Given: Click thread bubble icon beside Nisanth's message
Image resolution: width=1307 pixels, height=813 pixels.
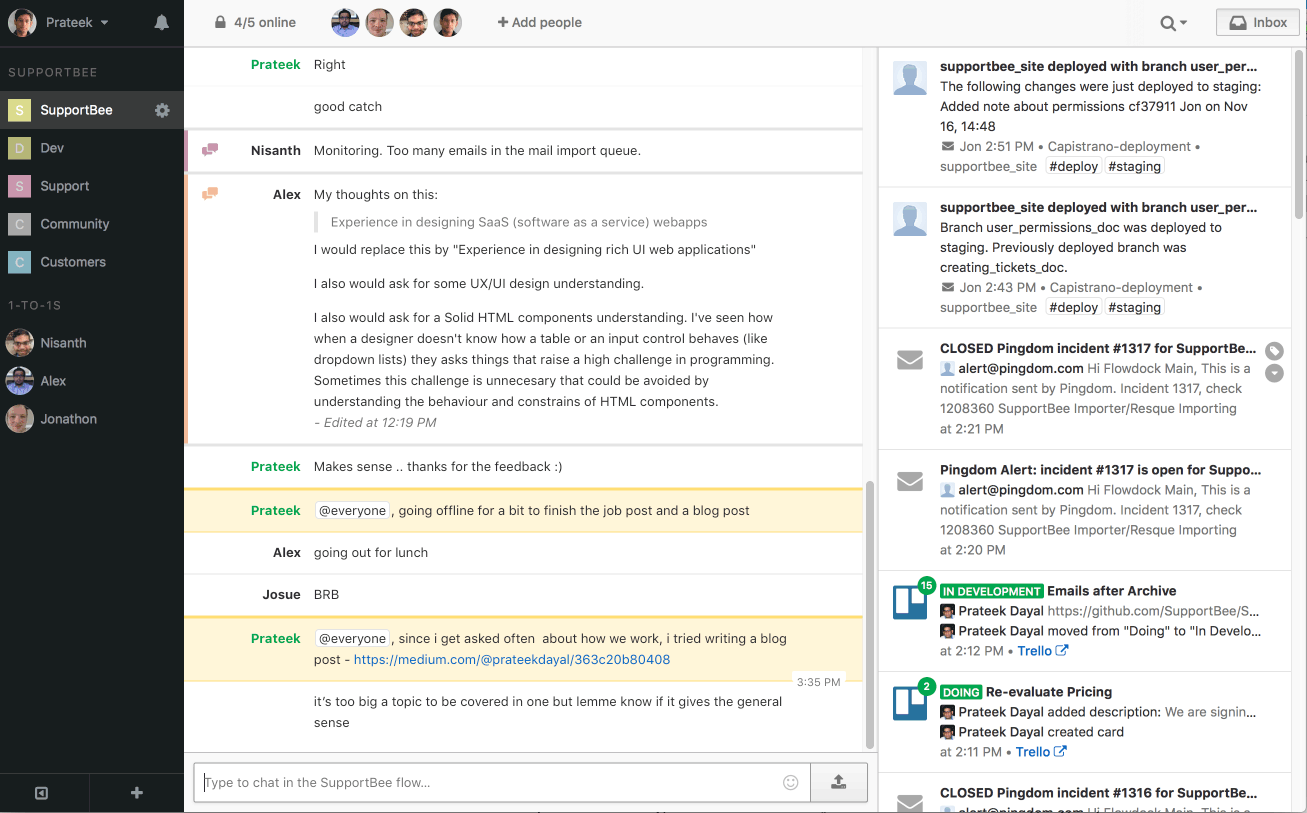Looking at the screenshot, I should click(x=210, y=150).
